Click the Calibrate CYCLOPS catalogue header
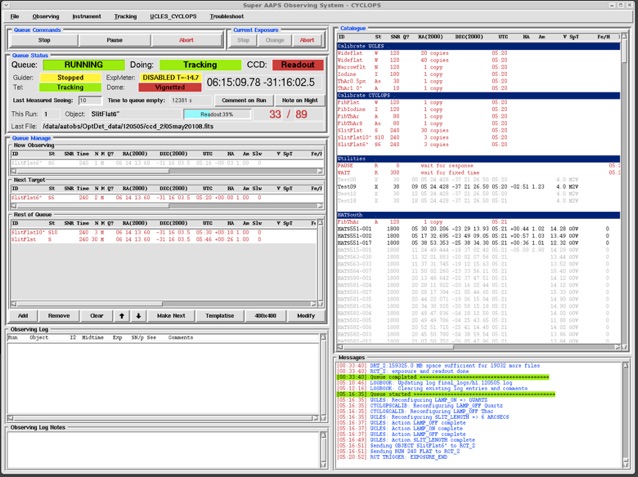Screen dimensions: 638x477 coord(478,95)
